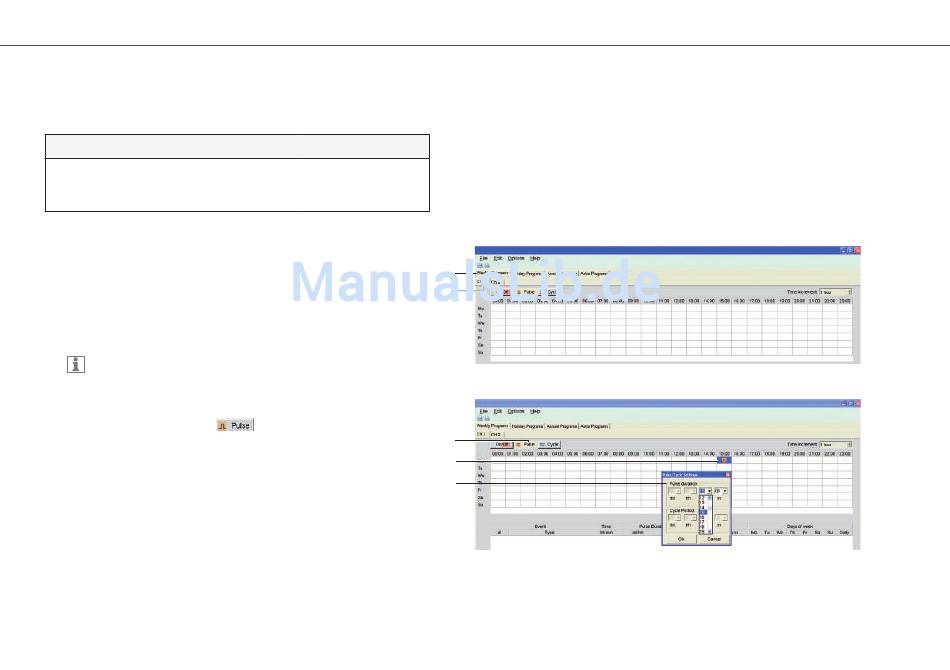The height and width of the screenshot is (670, 950).
Task: Click the Mo day row label in upper window
Action: click(x=481, y=308)
